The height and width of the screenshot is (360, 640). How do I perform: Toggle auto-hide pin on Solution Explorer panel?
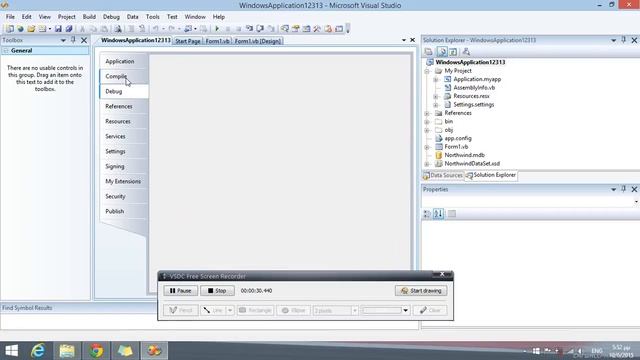(x=624, y=40)
